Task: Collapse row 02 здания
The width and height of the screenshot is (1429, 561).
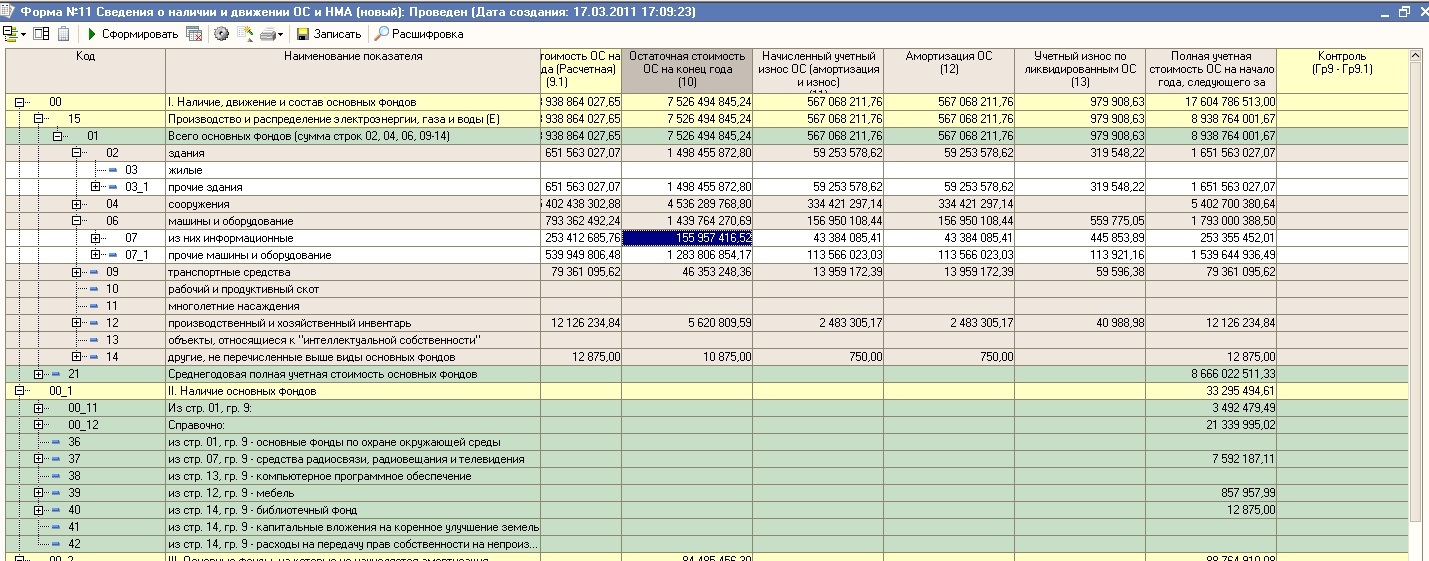Action: [76, 153]
